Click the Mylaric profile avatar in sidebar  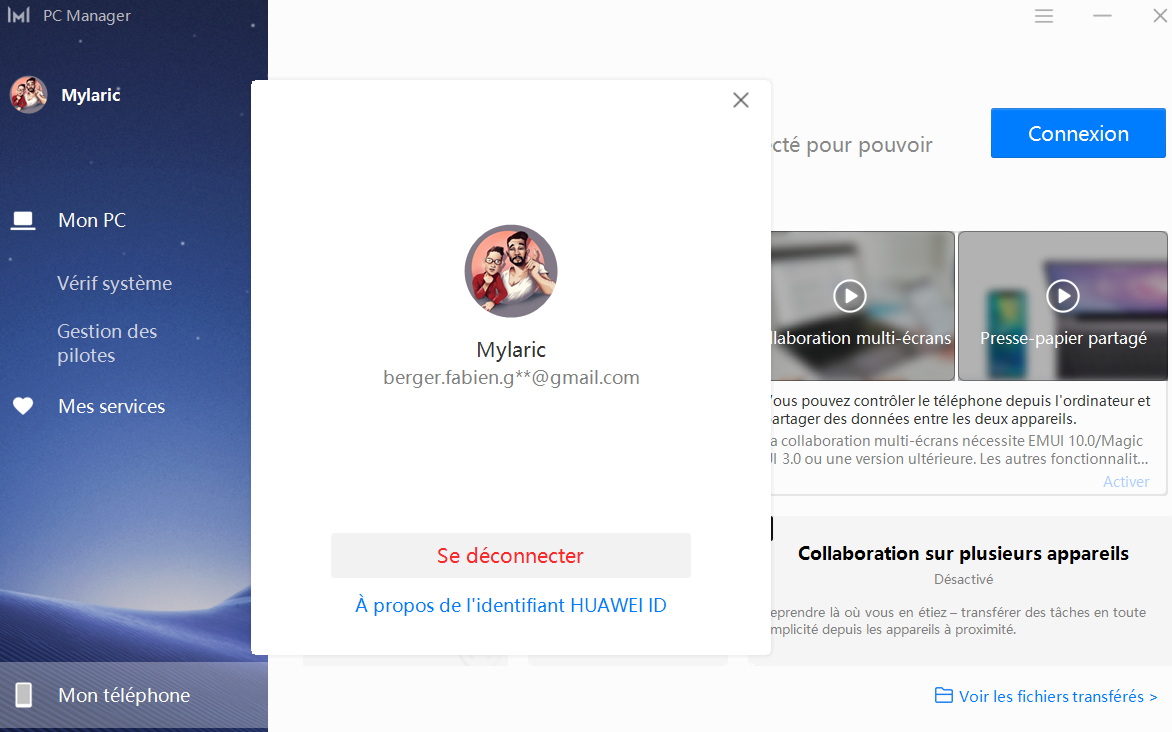coord(28,94)
